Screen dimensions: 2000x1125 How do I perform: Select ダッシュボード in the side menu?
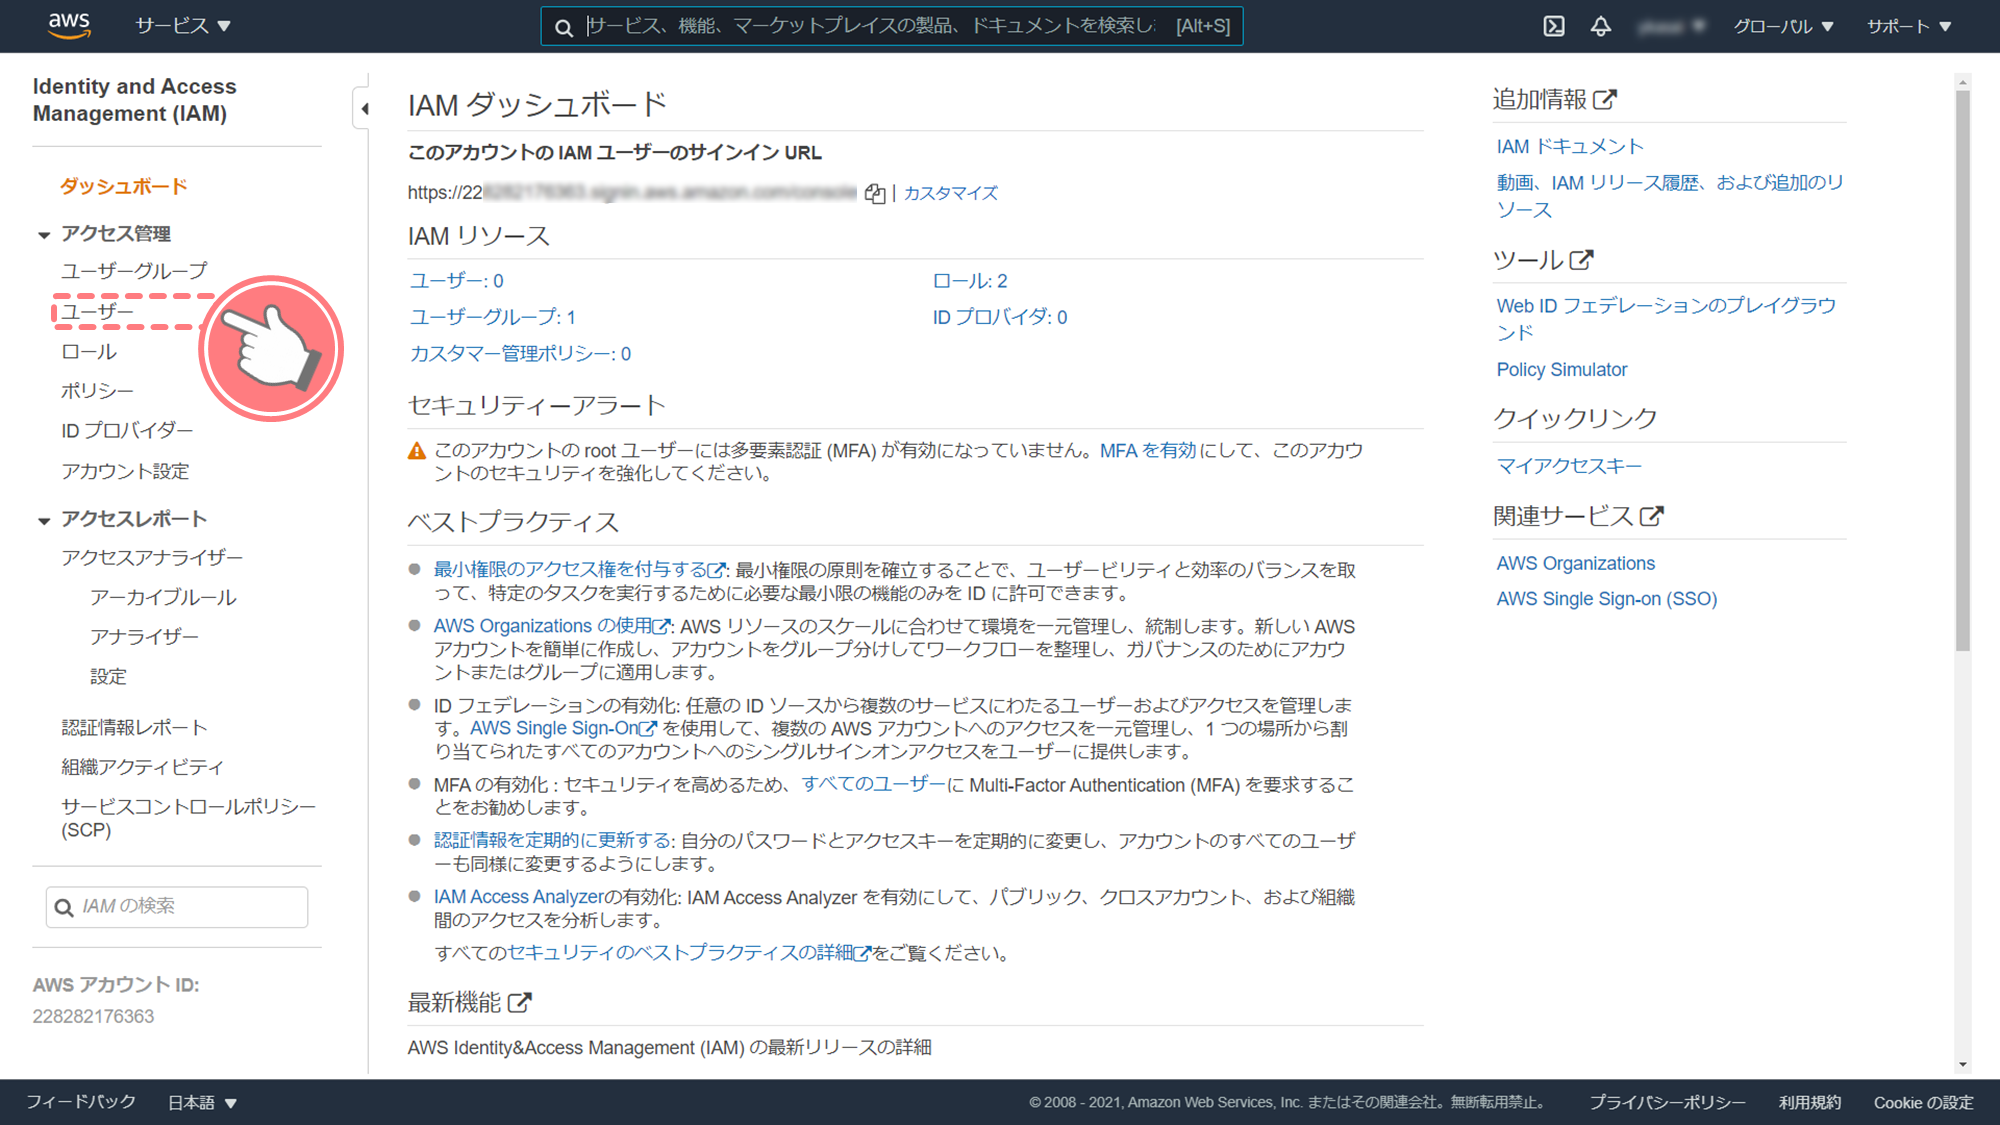(124, 186)
